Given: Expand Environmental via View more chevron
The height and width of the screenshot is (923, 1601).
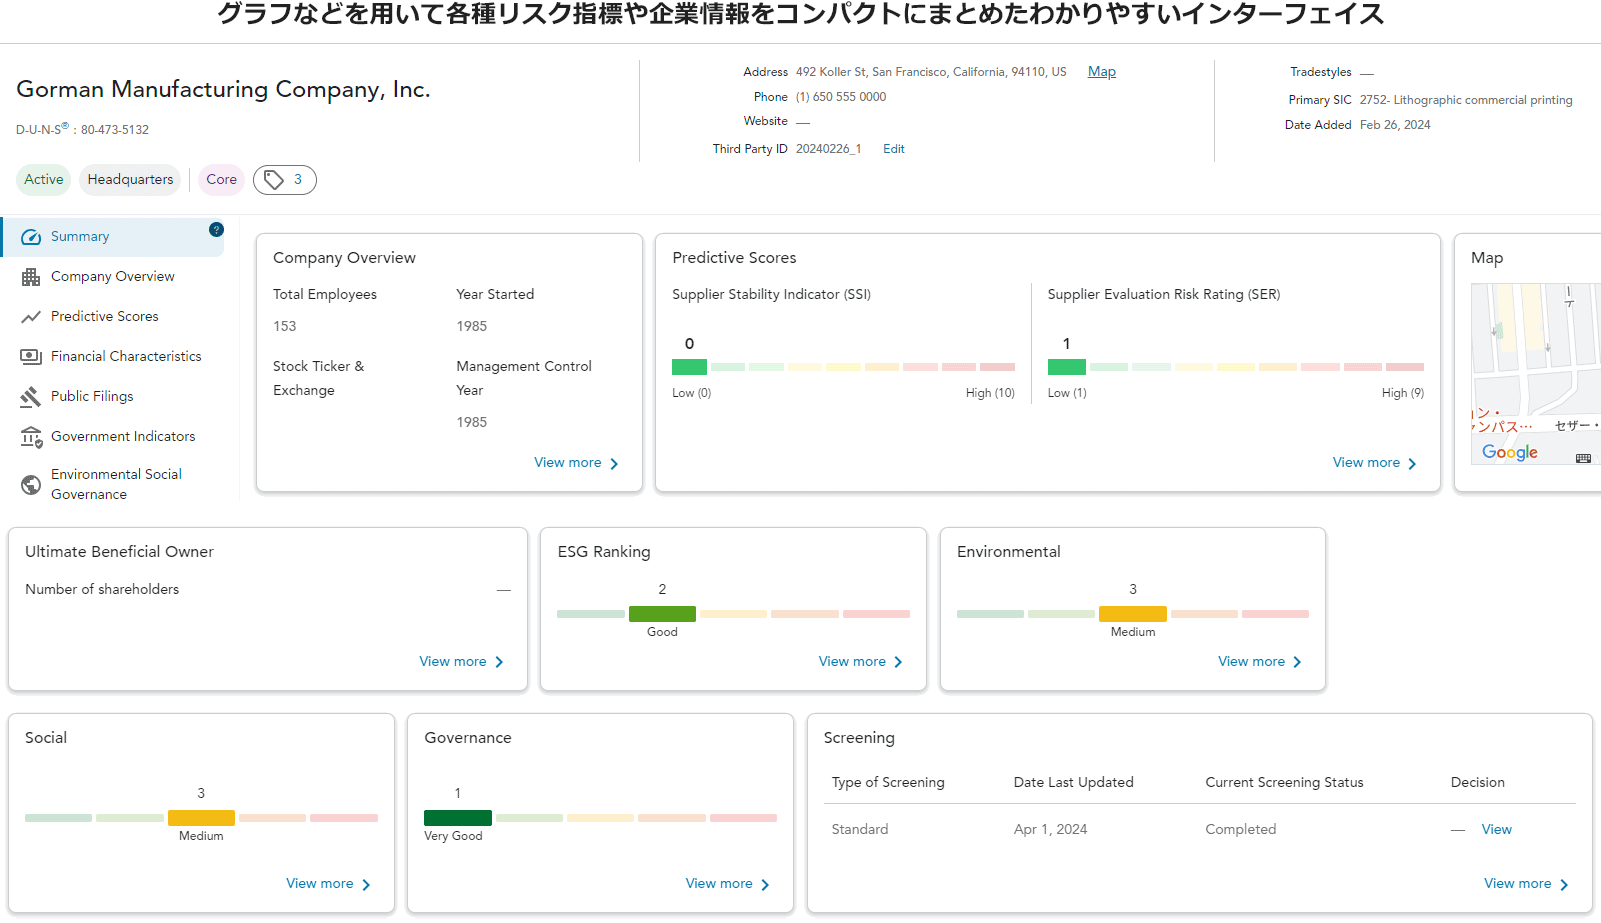Looking at the screenshot, I should point(1297,663).
